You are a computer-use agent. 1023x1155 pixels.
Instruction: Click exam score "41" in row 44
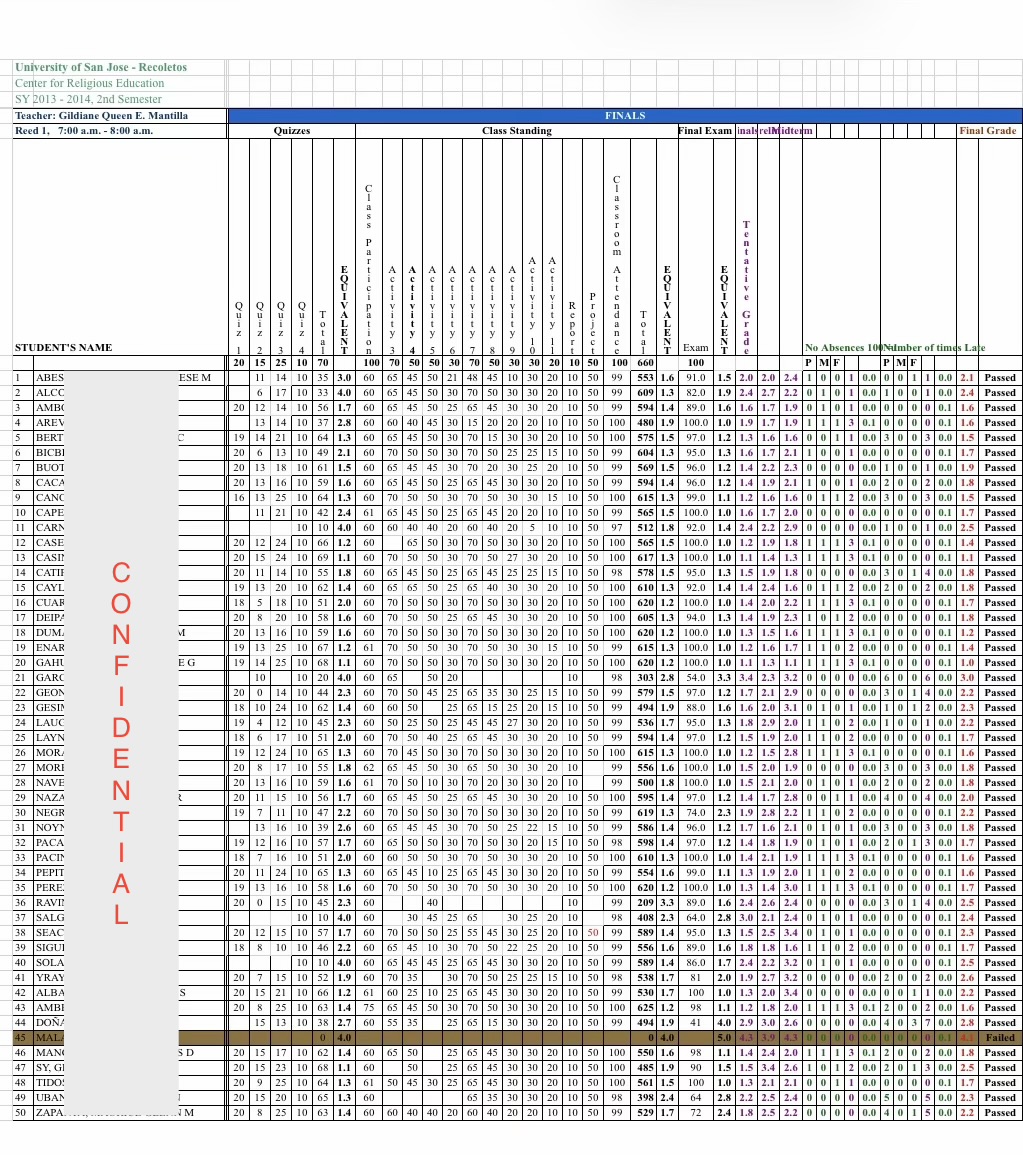[x=695, y=1023]
